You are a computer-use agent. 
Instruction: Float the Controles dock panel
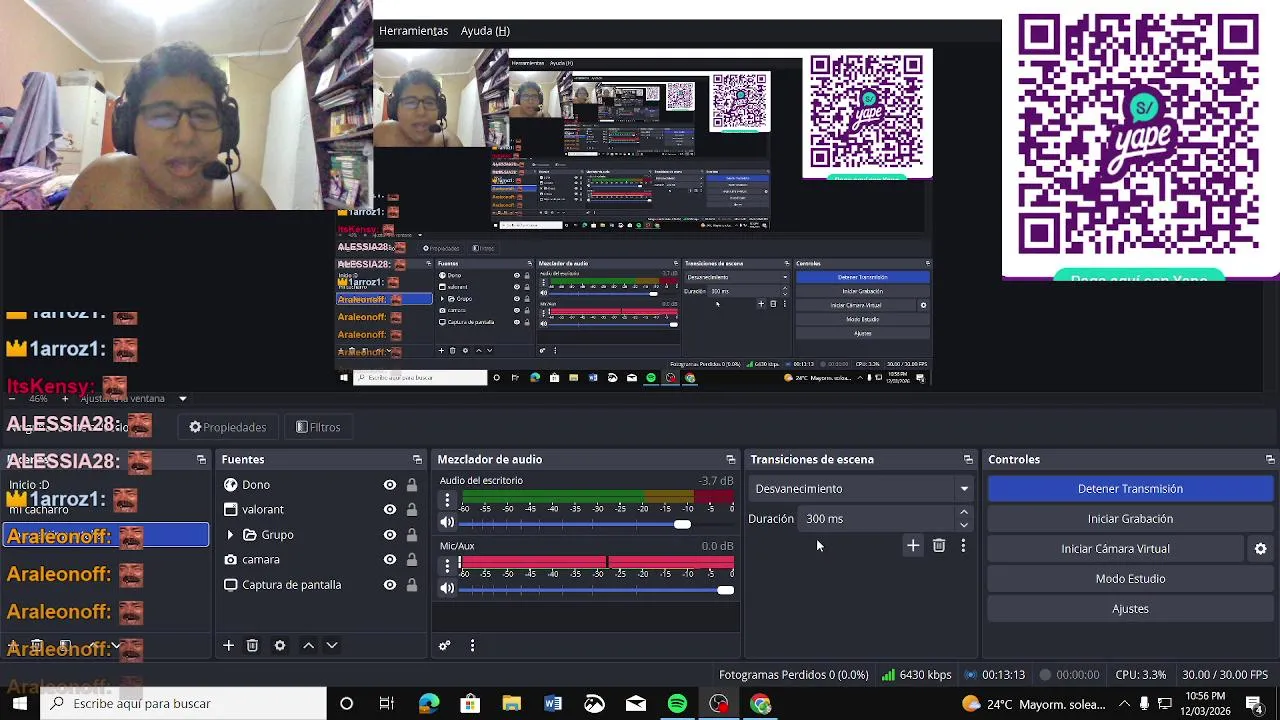tap(1270, 460)
